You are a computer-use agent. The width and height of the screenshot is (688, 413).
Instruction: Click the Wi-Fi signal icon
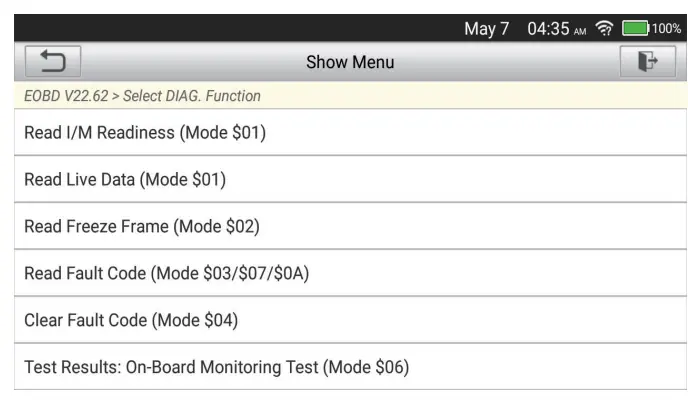(604, 29)
